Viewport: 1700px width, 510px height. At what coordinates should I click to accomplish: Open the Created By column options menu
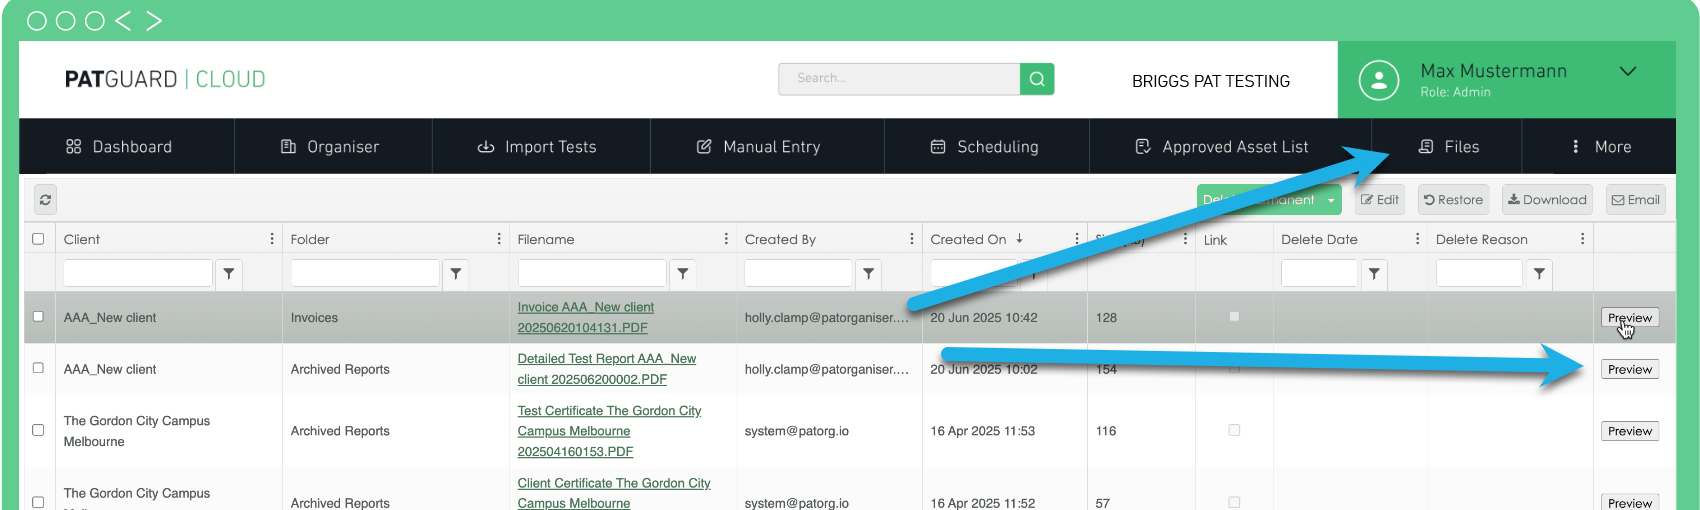coord(912,239)
